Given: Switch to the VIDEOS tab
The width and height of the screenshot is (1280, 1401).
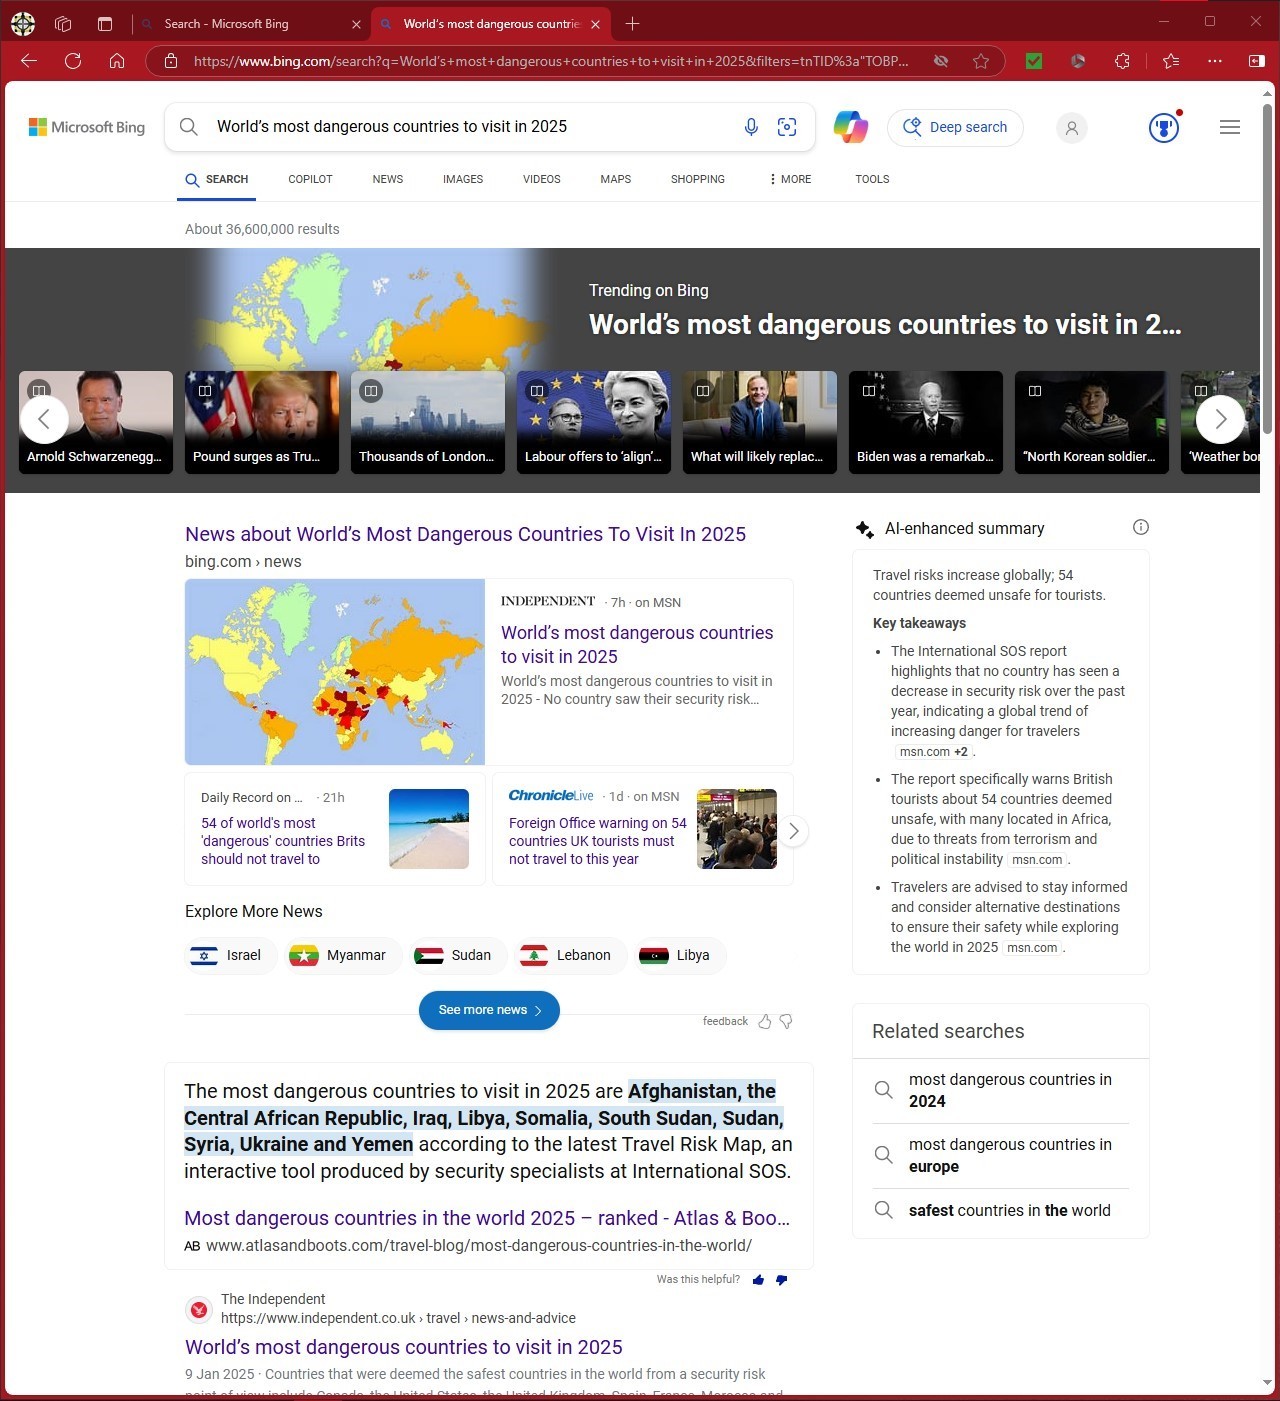Looking at the screenshot, I should 542,179.
